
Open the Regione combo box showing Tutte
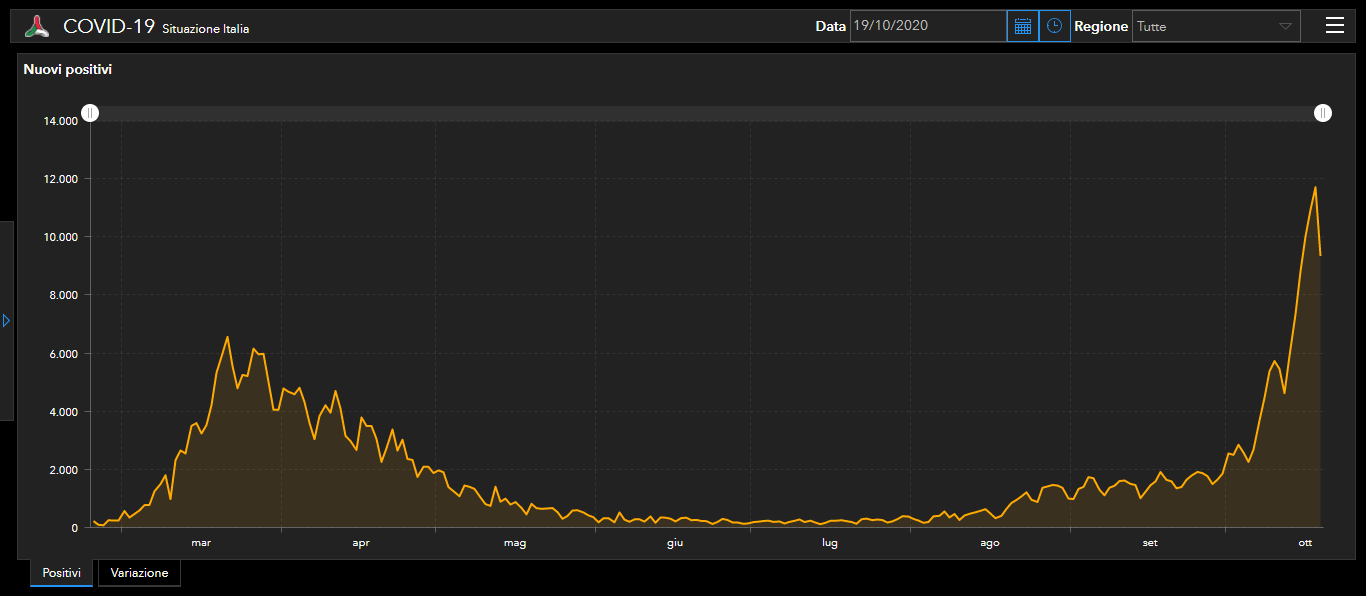click(1216, 27)
